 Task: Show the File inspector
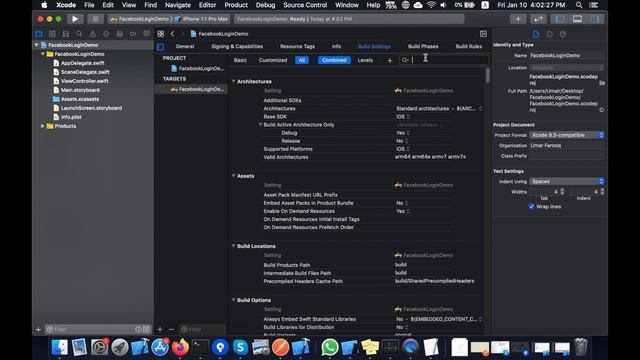tap(536, 34)
